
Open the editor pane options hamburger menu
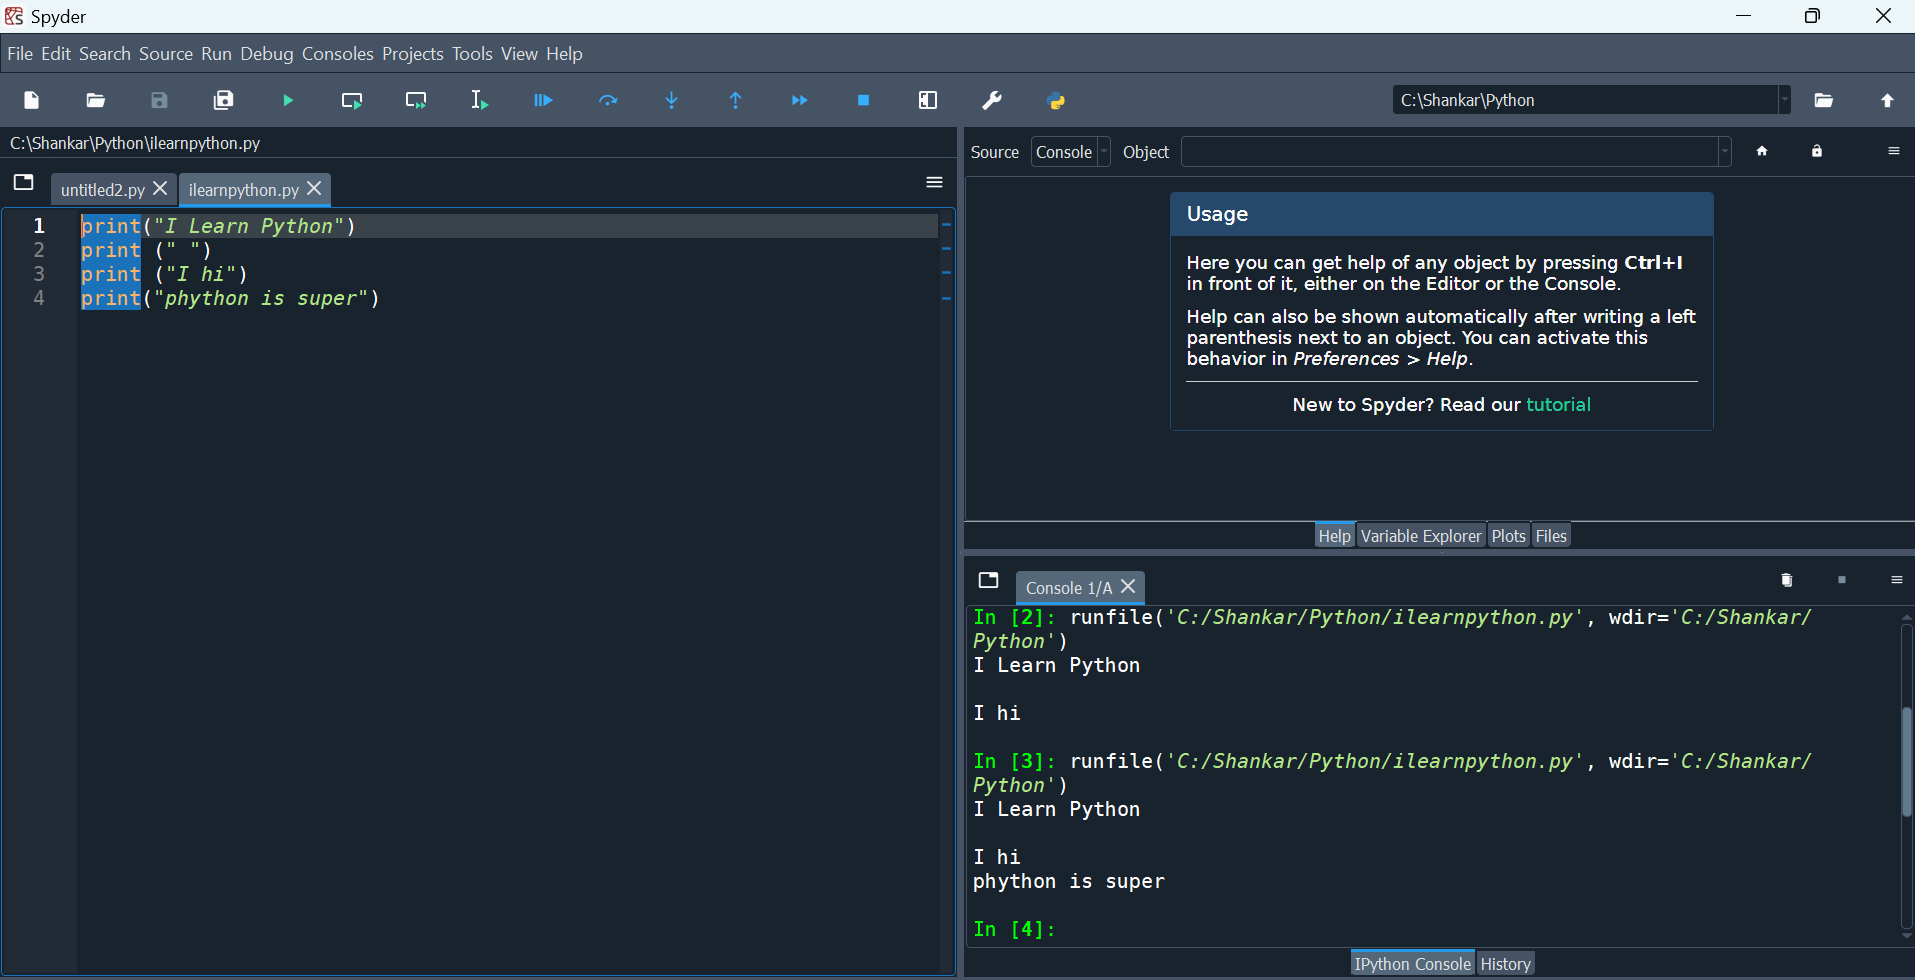pyautogui.click(x=934, y=183)
